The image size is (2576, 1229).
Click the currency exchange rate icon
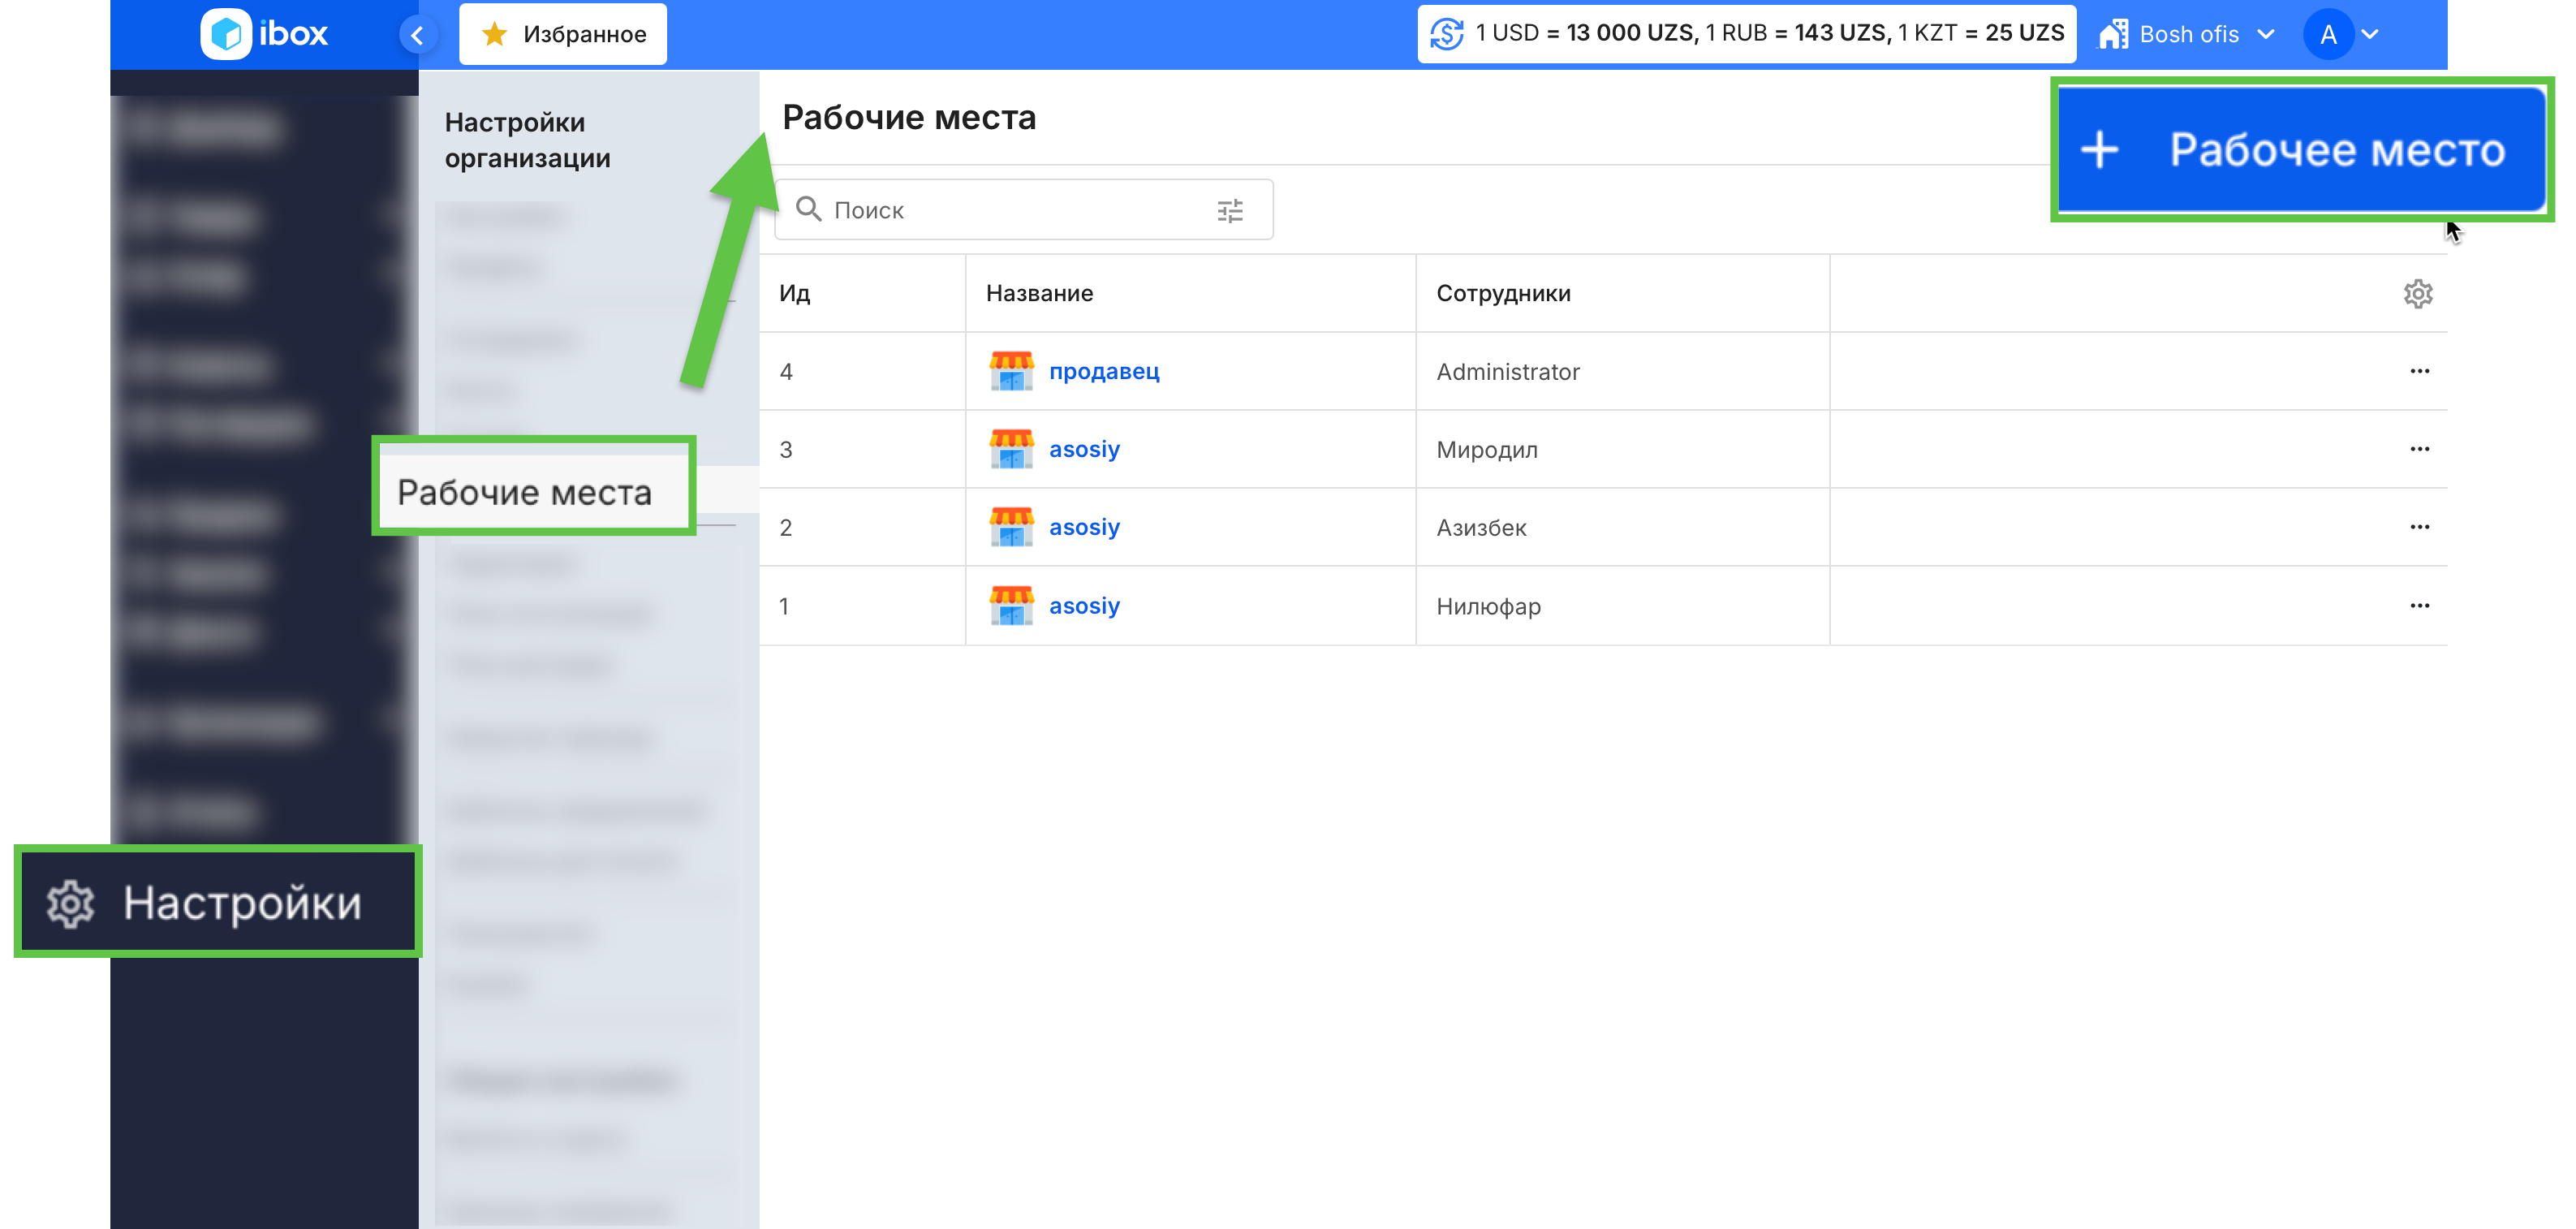coord(1446,34)
